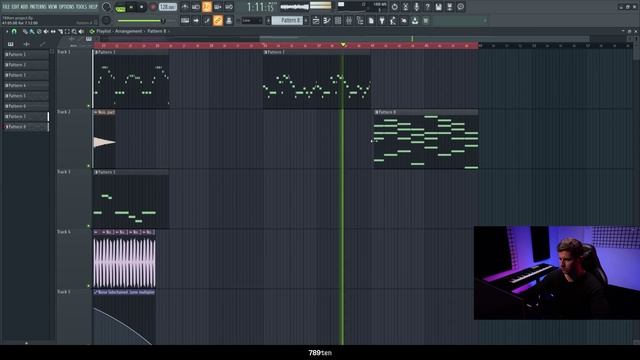Switch the Pattern/Song mode toggle
The width and height of the screenshot is (640, 360).
coord(120,7)
